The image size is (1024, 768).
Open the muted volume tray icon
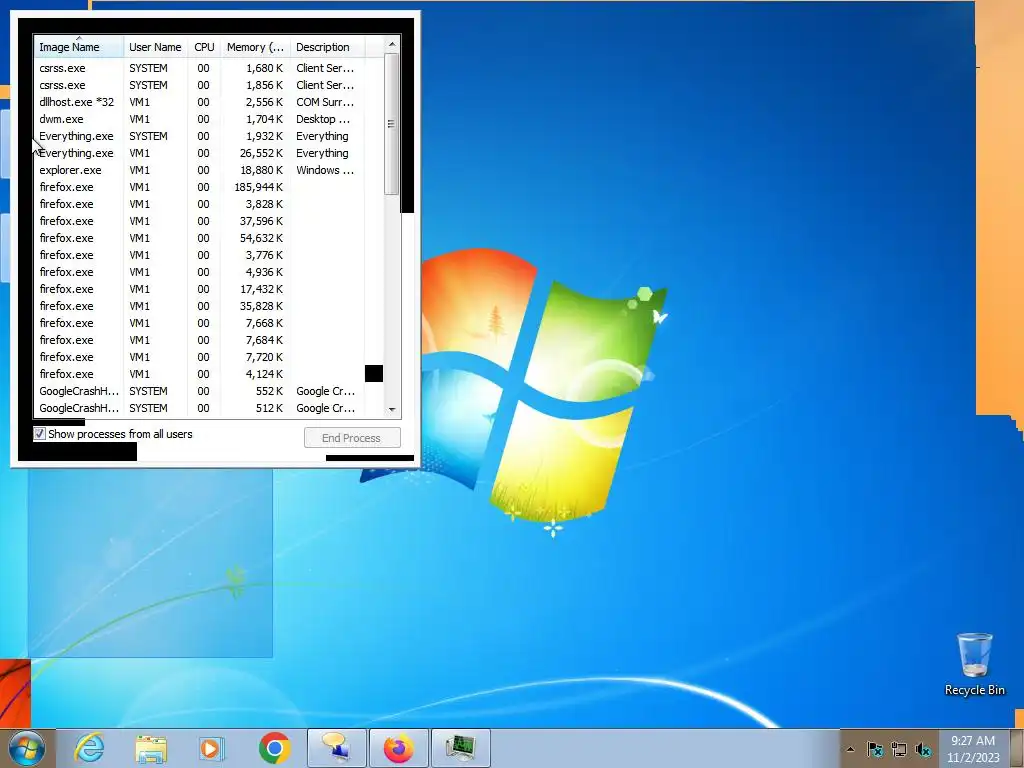(x=923, y=749)
